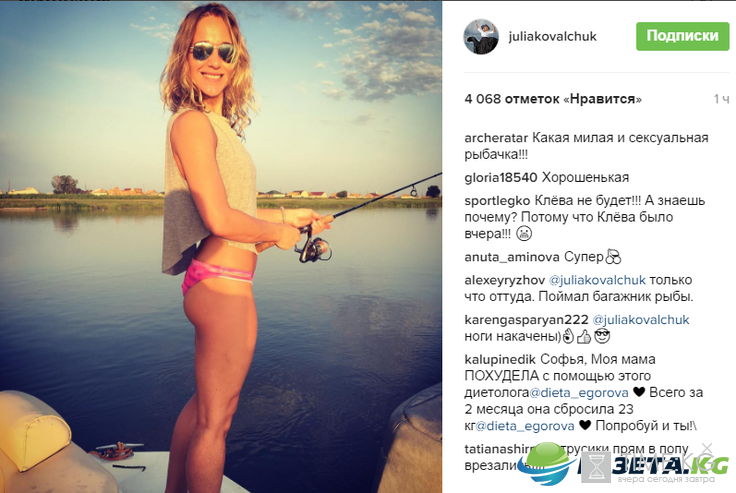
Task: Click sunglasses emoji in karengasparyan222 comment
Action: click(x=602, y=336)
